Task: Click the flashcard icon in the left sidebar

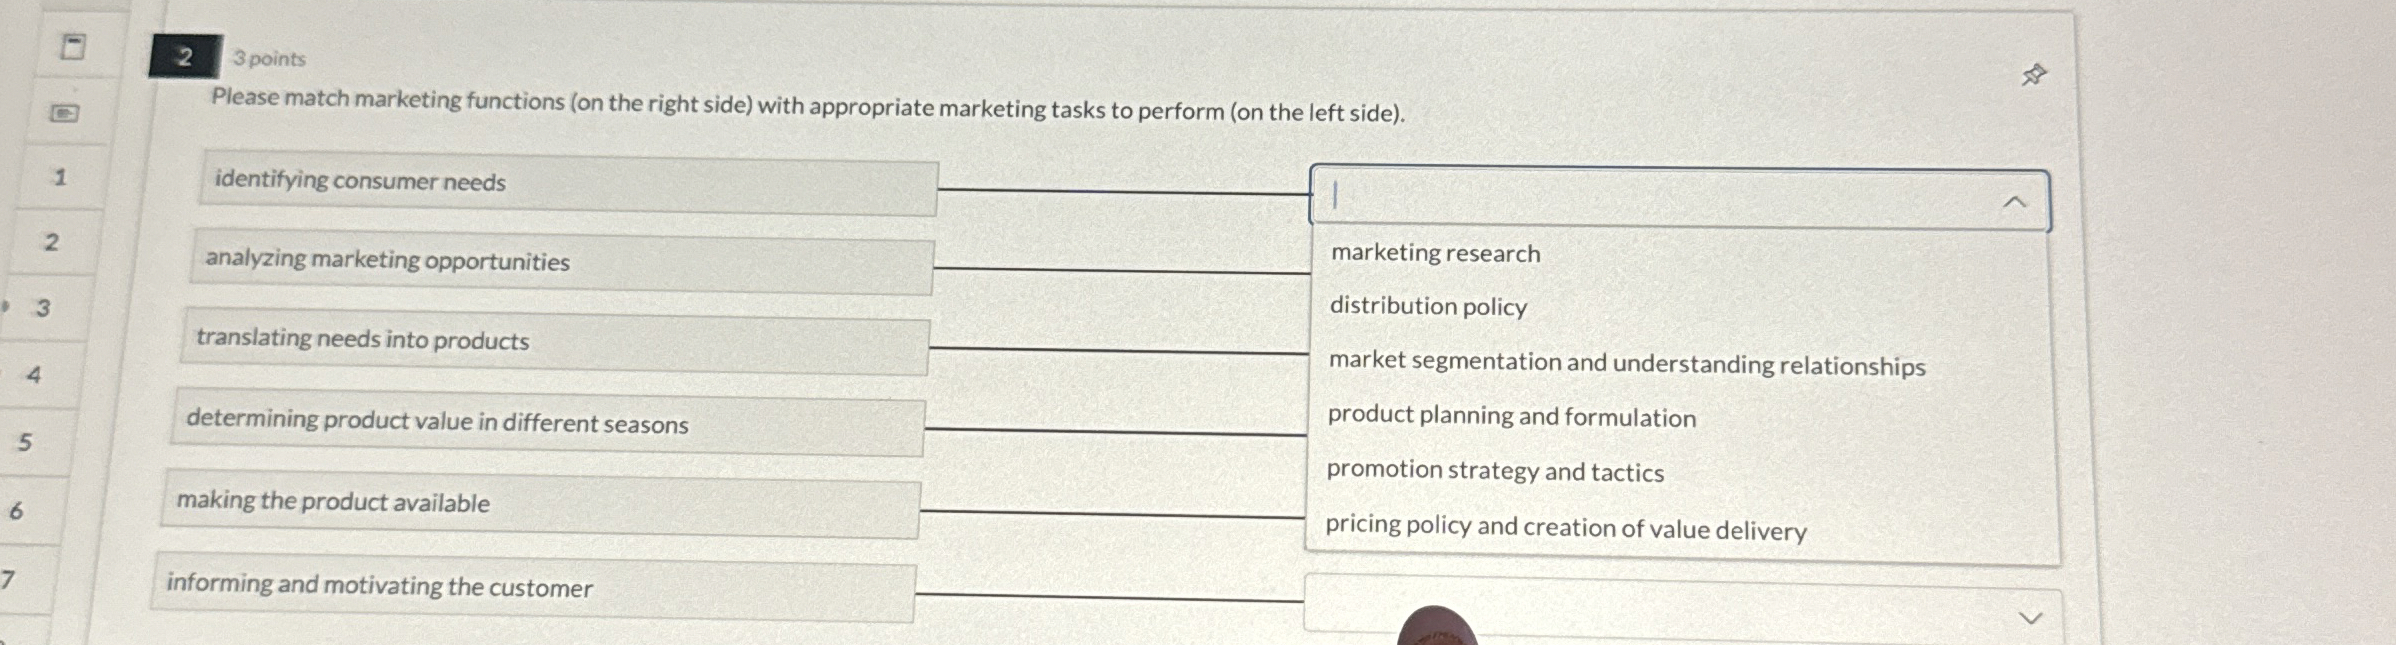Action: (x=63, y=115)
